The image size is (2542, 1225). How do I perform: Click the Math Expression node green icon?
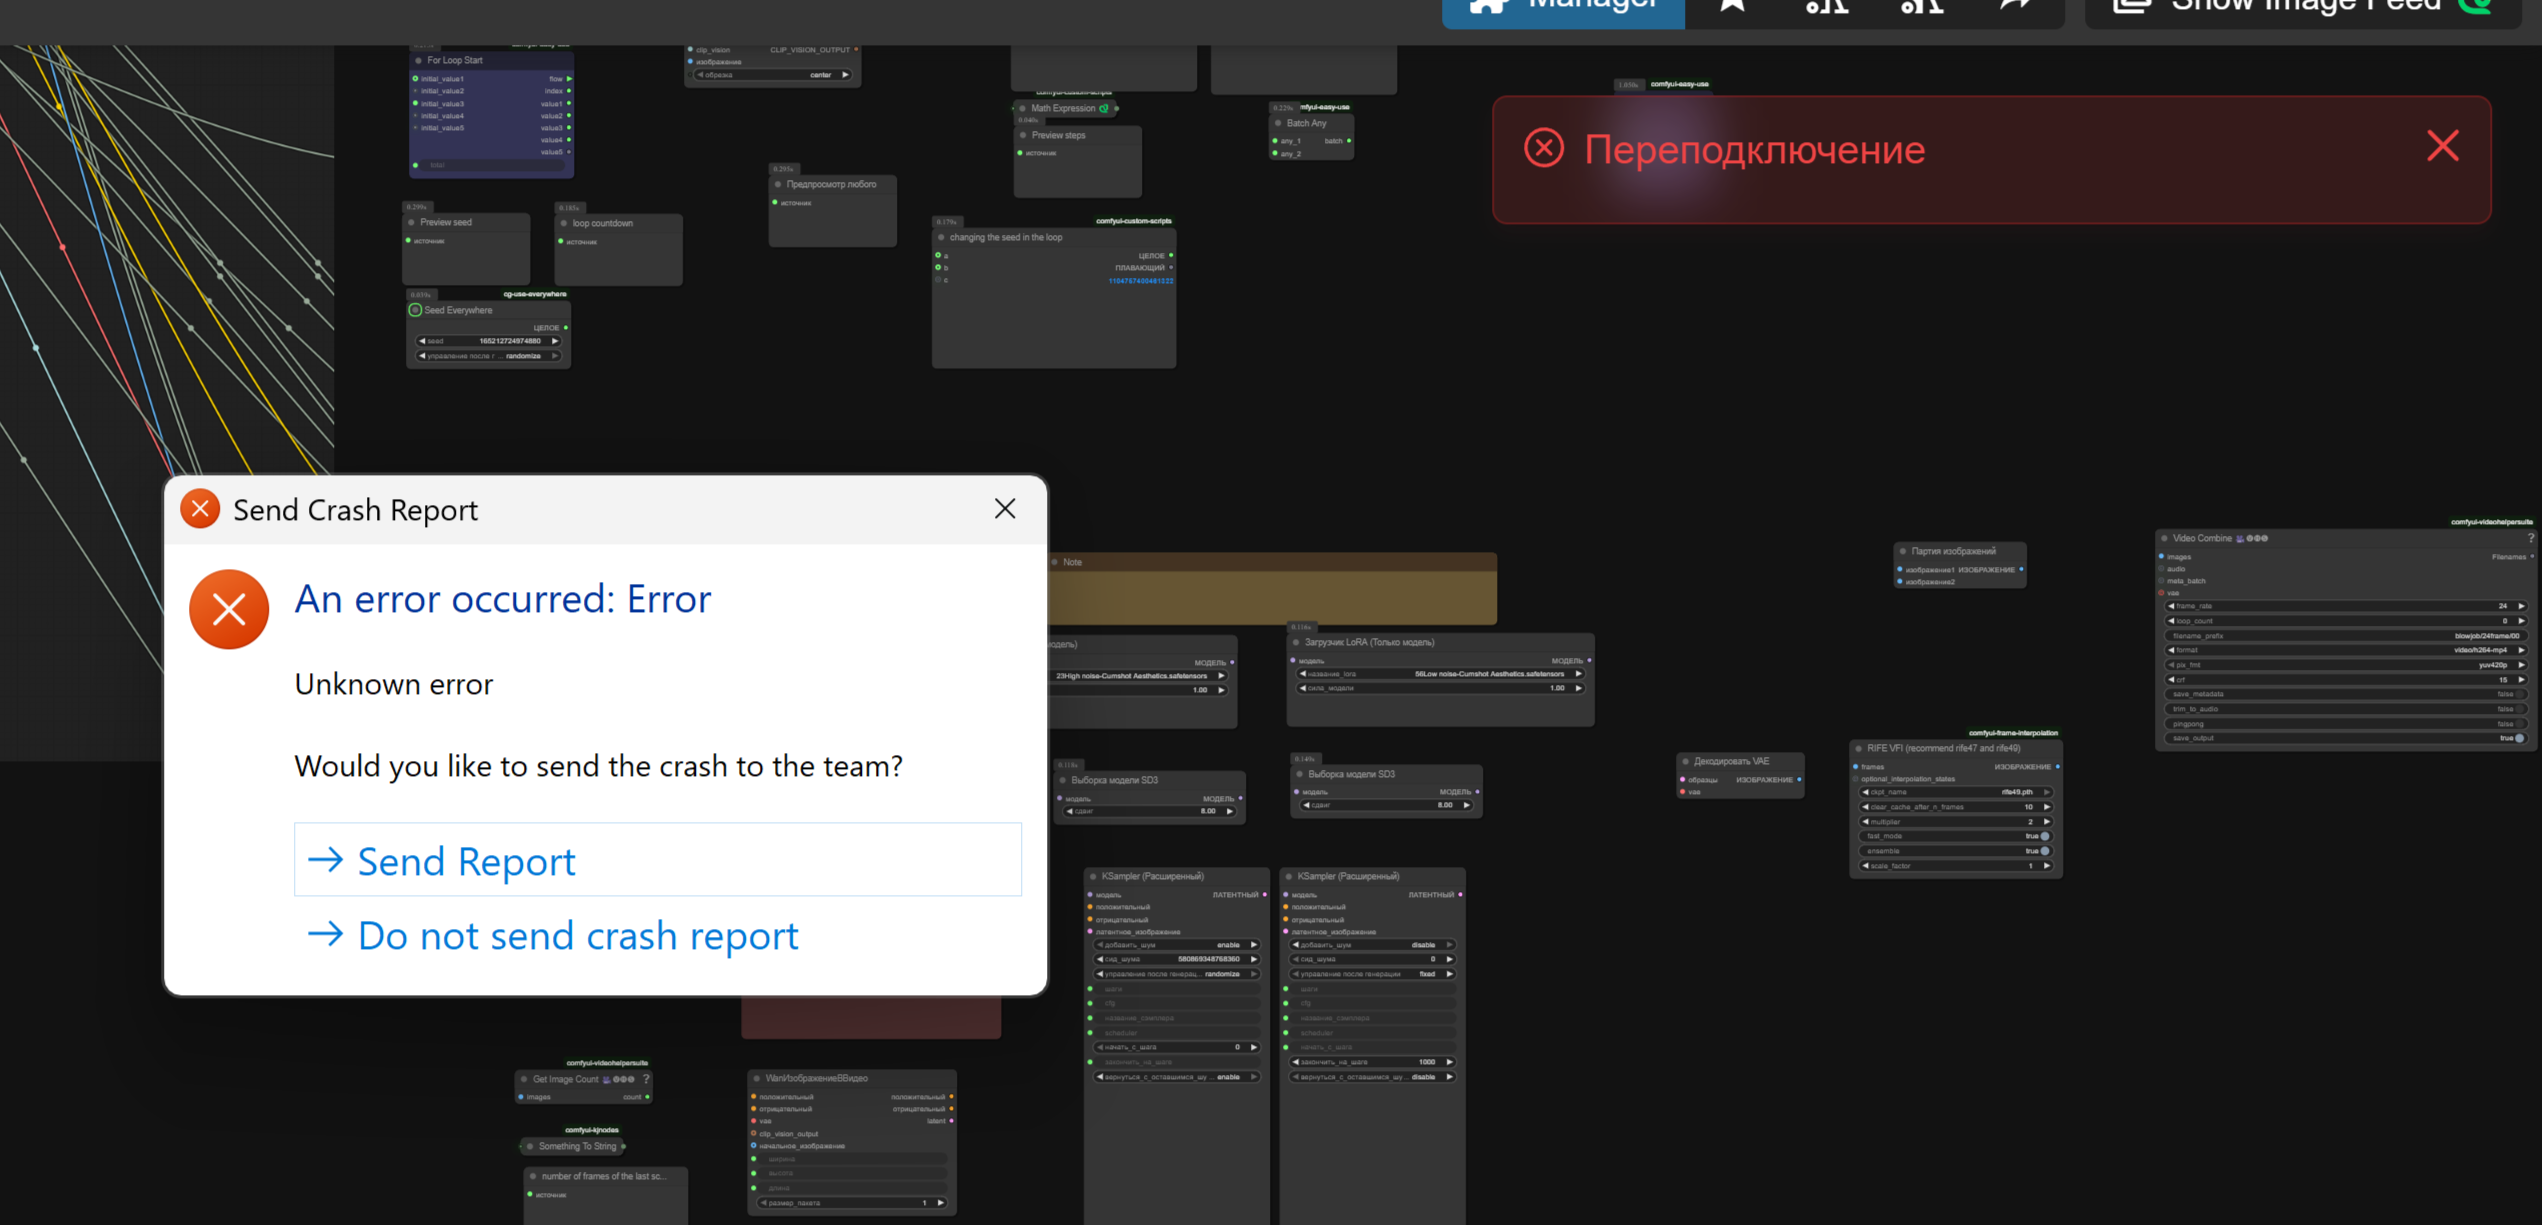click(1104, 108)
